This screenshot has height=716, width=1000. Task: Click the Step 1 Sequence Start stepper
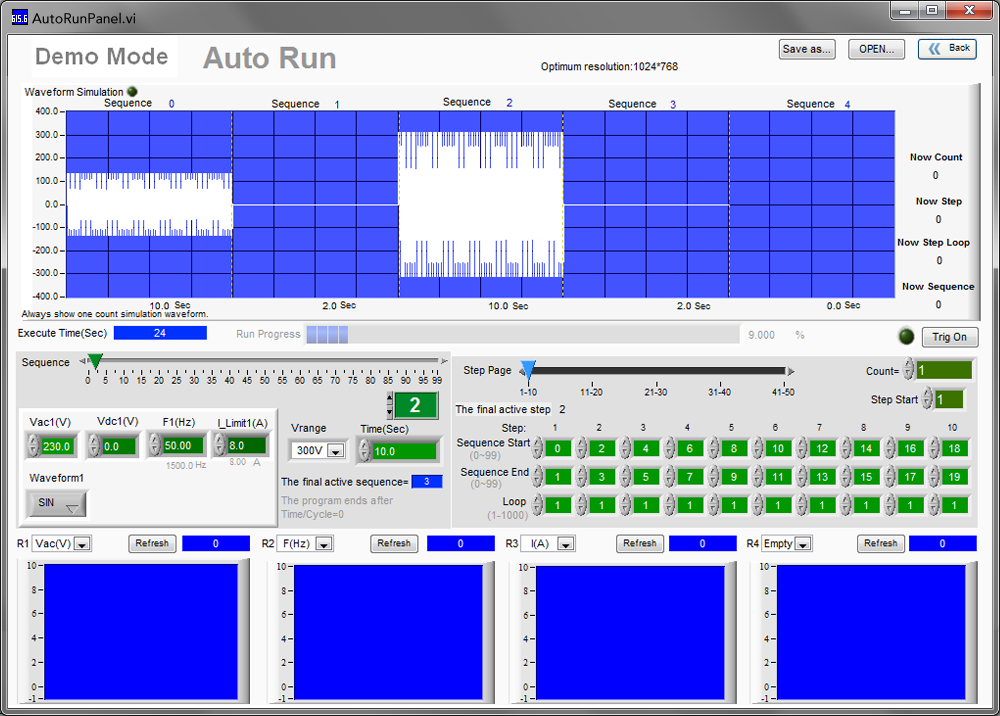tap(538, 448)
